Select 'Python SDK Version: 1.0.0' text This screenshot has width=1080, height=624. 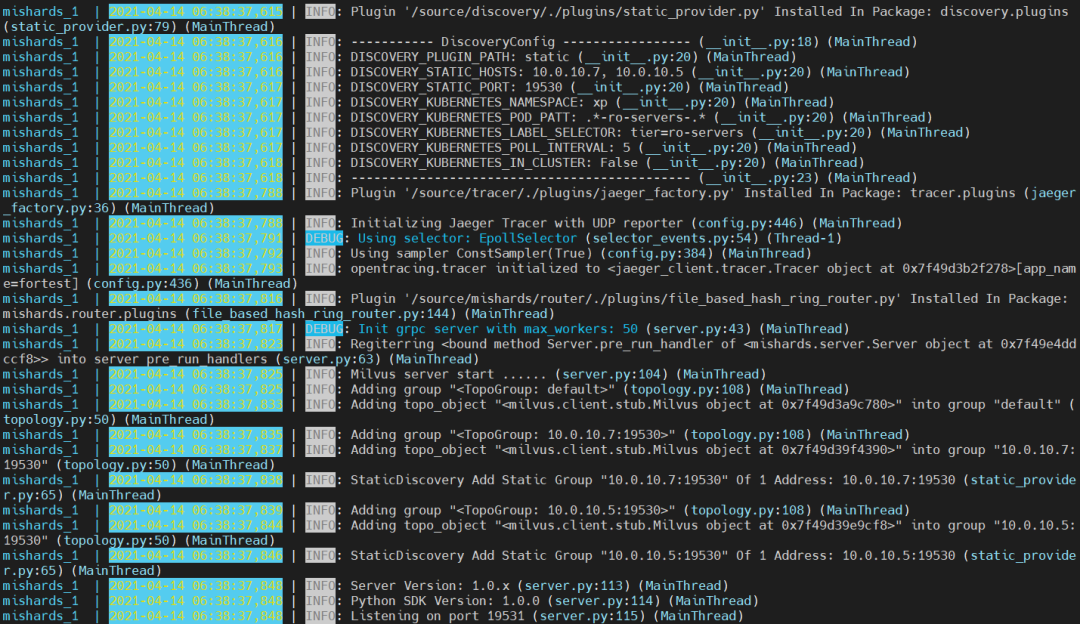(x=445, y=603)
